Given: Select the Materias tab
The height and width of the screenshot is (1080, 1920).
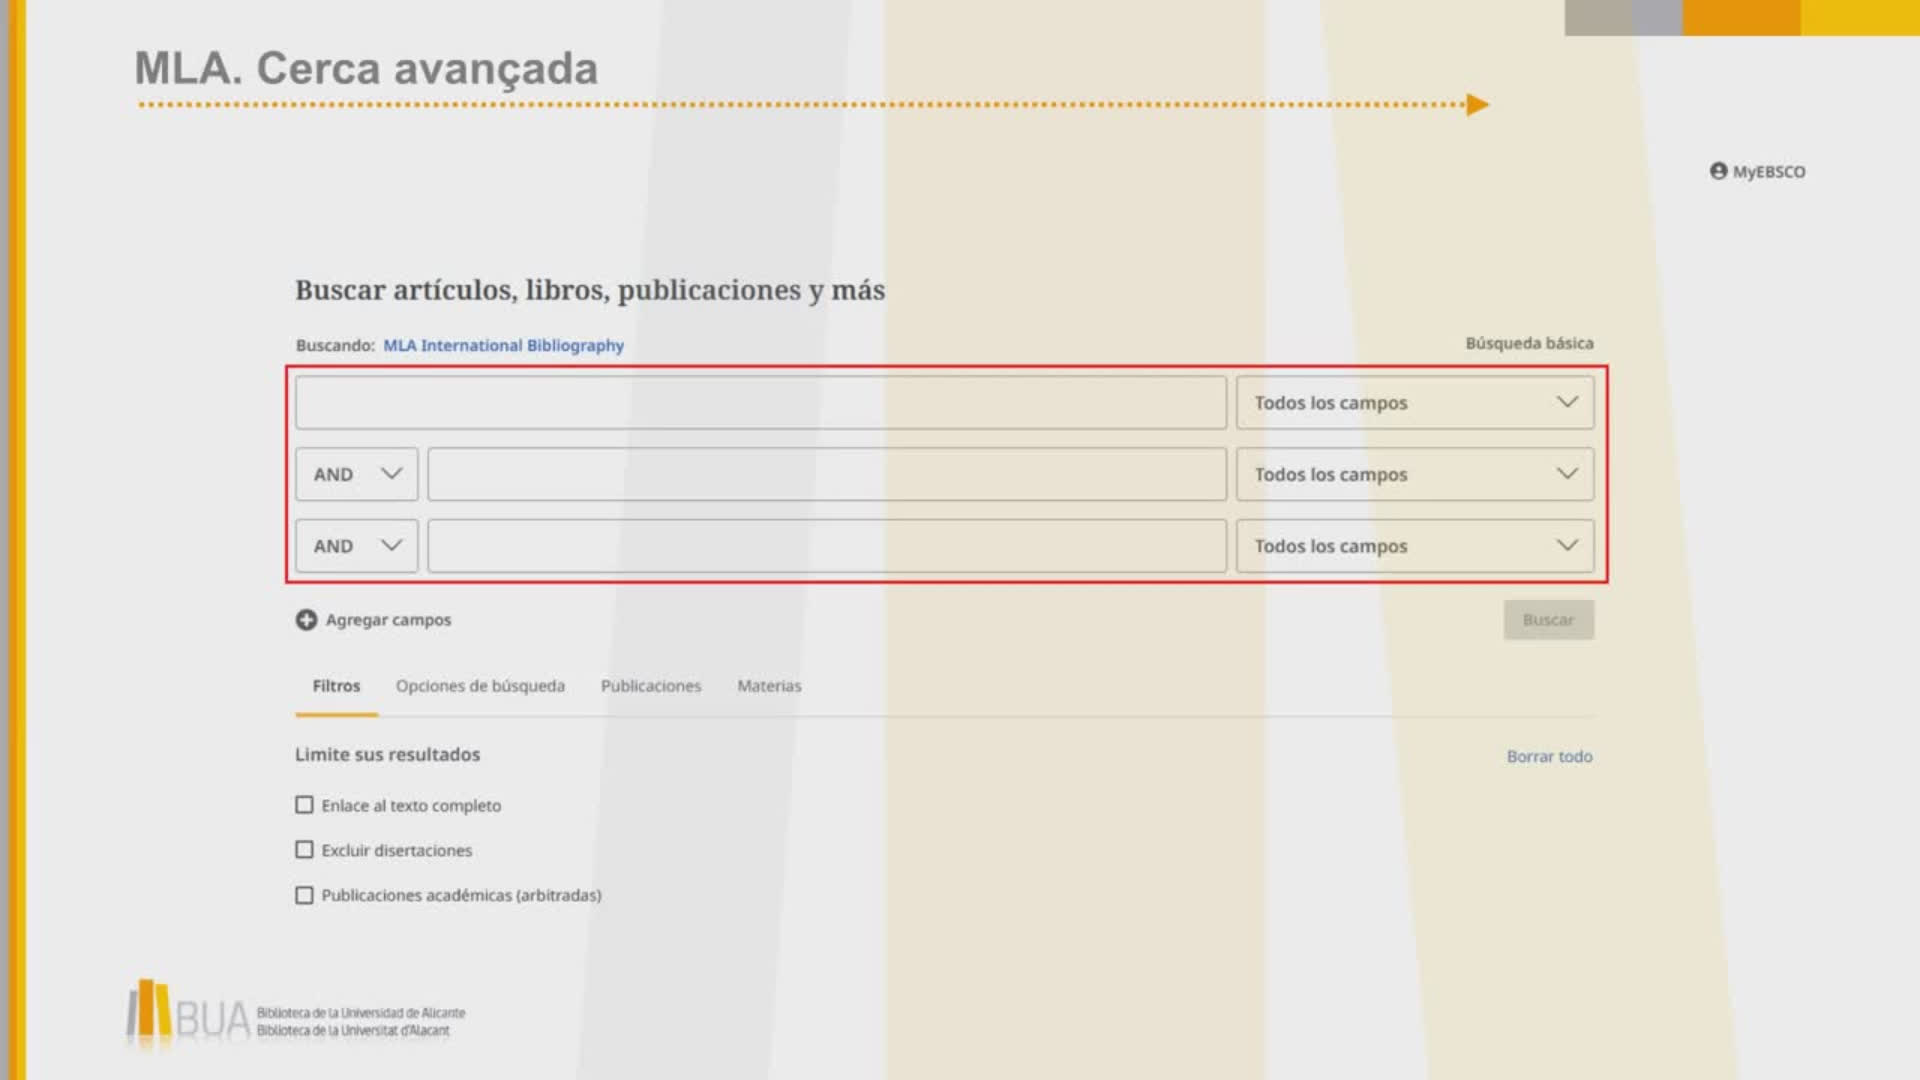Looking at the screenshot, I should coord(769,686).
